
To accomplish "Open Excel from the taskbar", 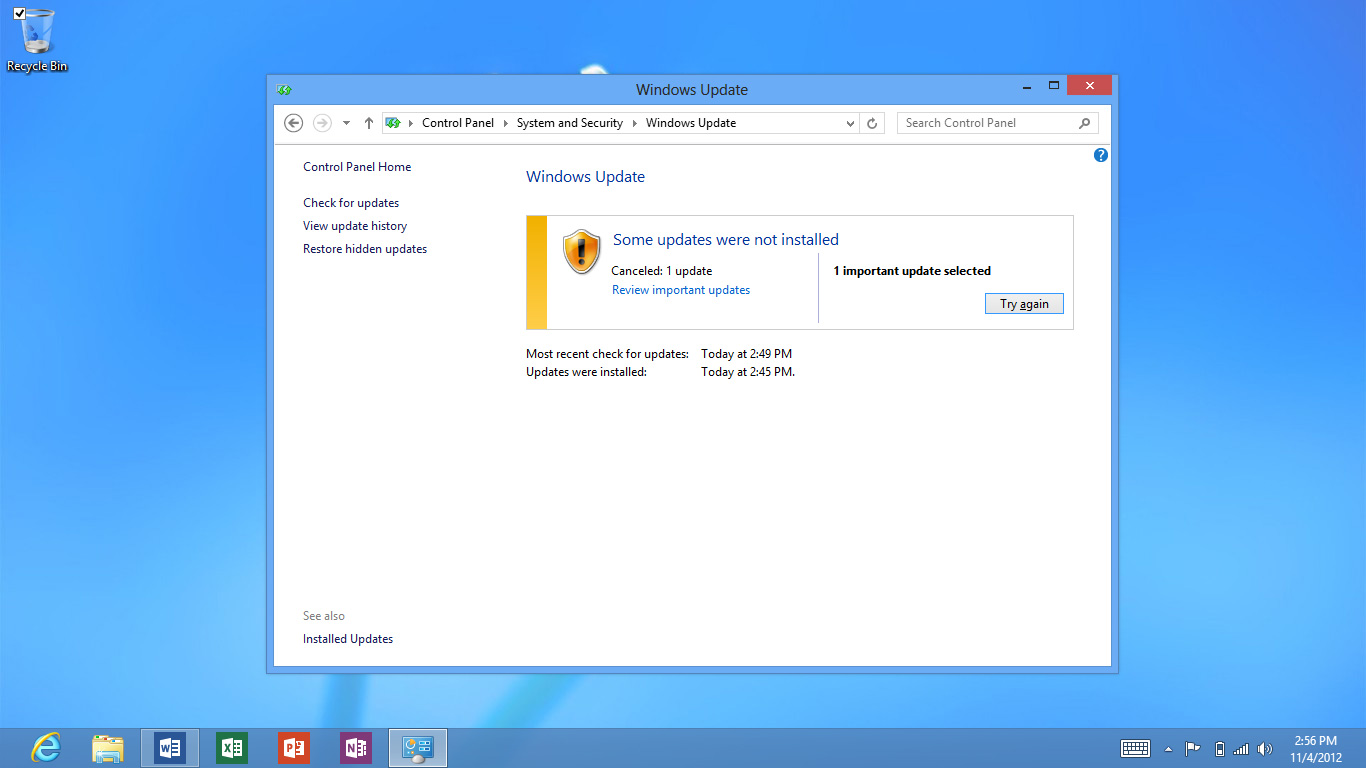I will (x=232, y=748).
